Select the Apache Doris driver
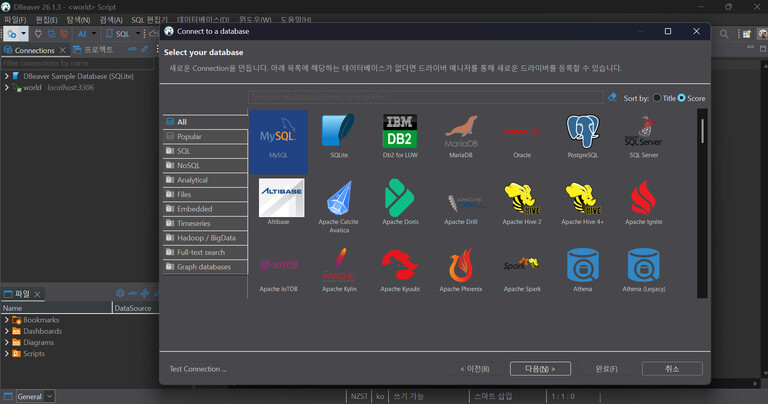 tap(400, 202)
